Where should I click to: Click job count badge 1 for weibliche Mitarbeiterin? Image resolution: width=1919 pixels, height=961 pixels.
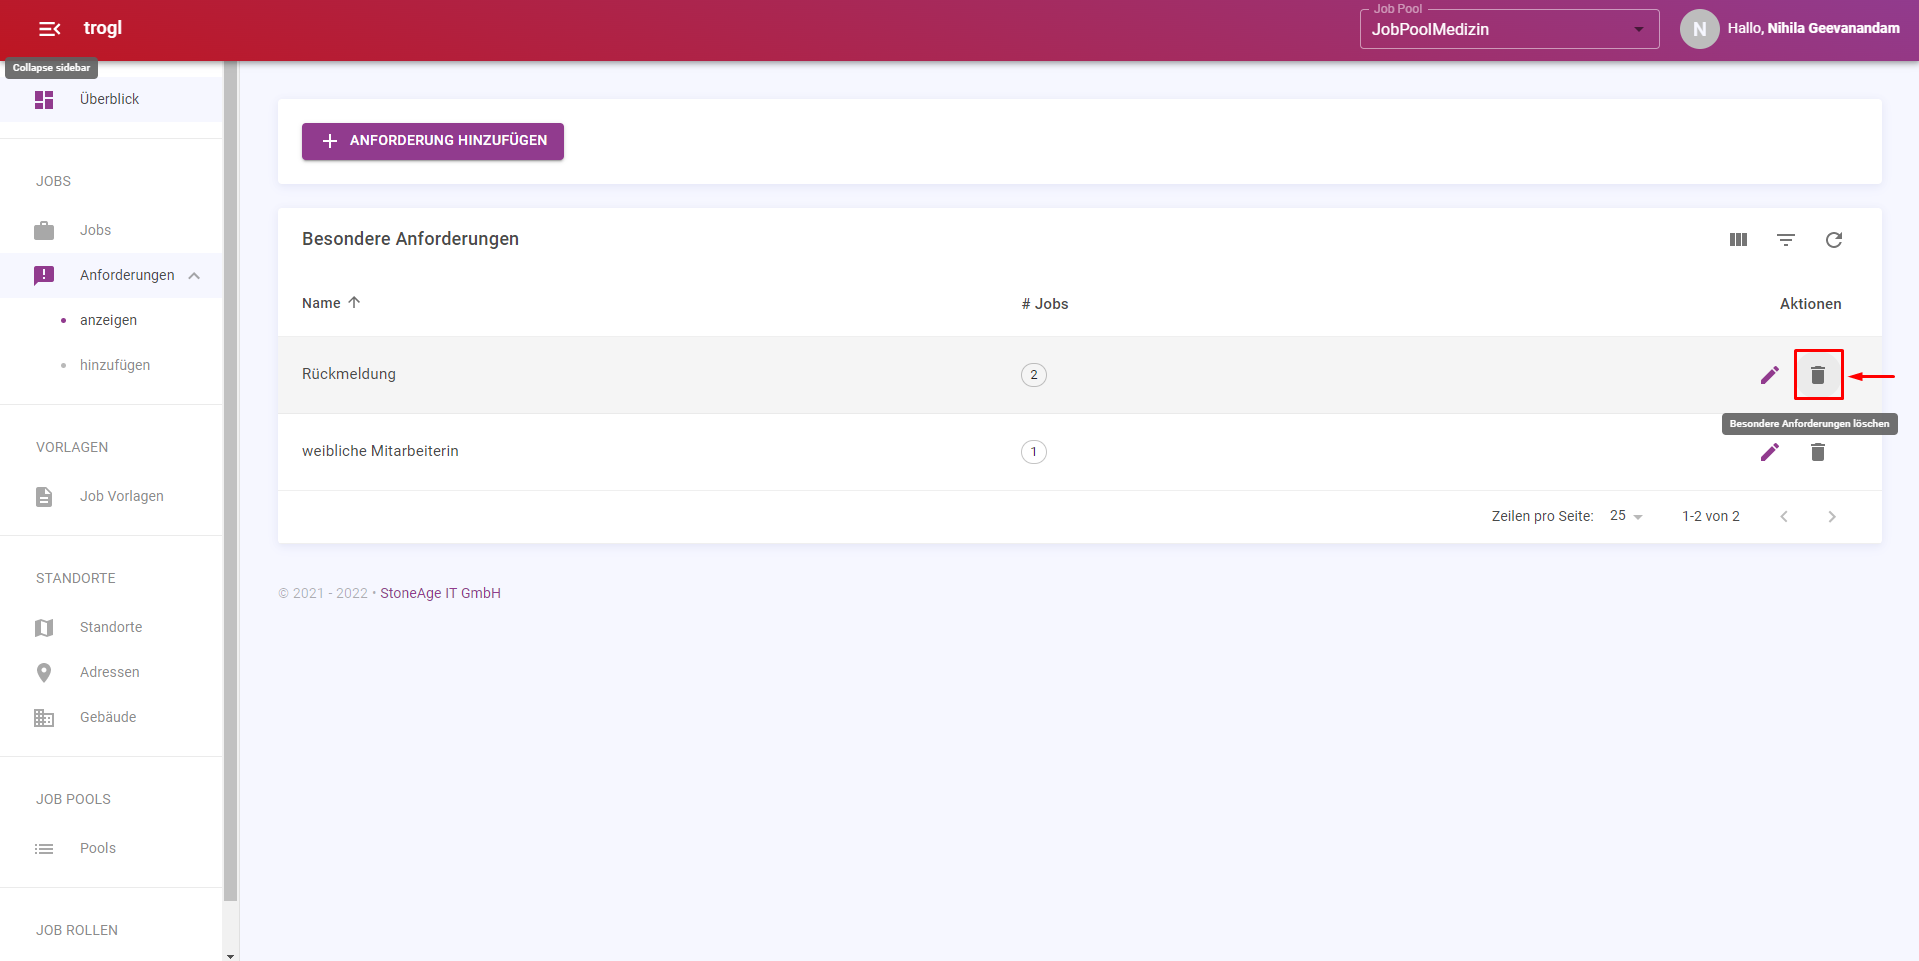(1034, 452)
